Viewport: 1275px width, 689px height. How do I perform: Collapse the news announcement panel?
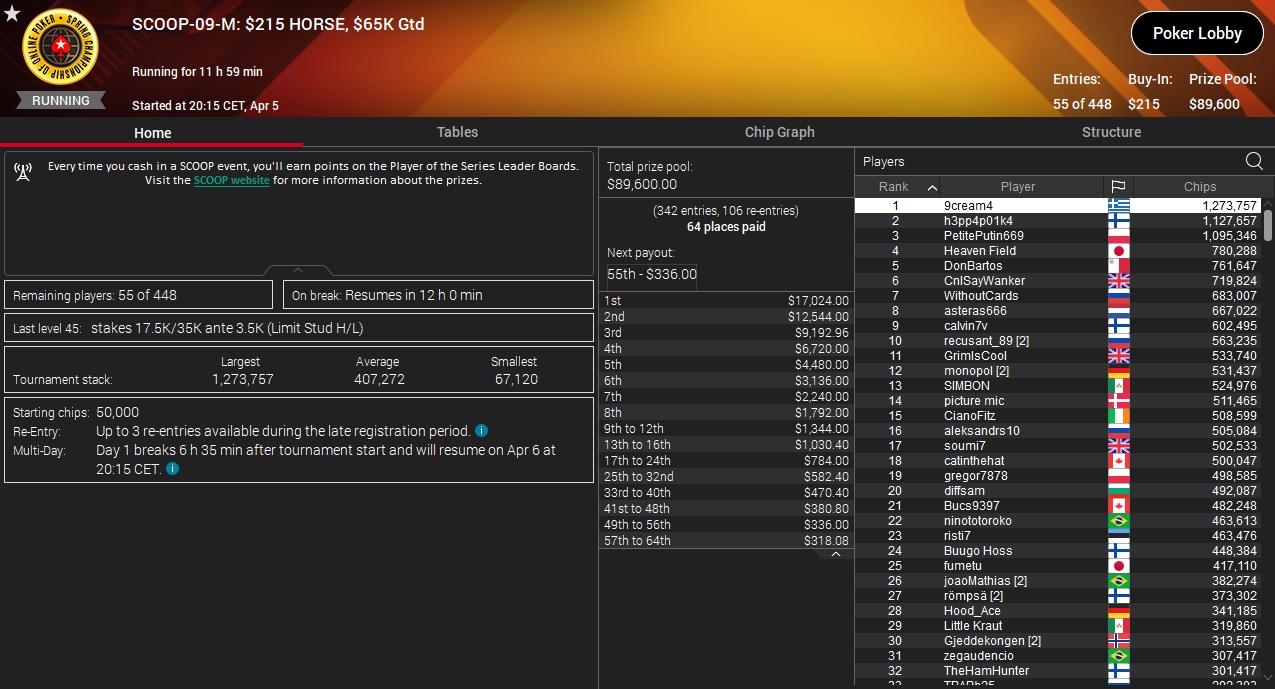point(298,270)
